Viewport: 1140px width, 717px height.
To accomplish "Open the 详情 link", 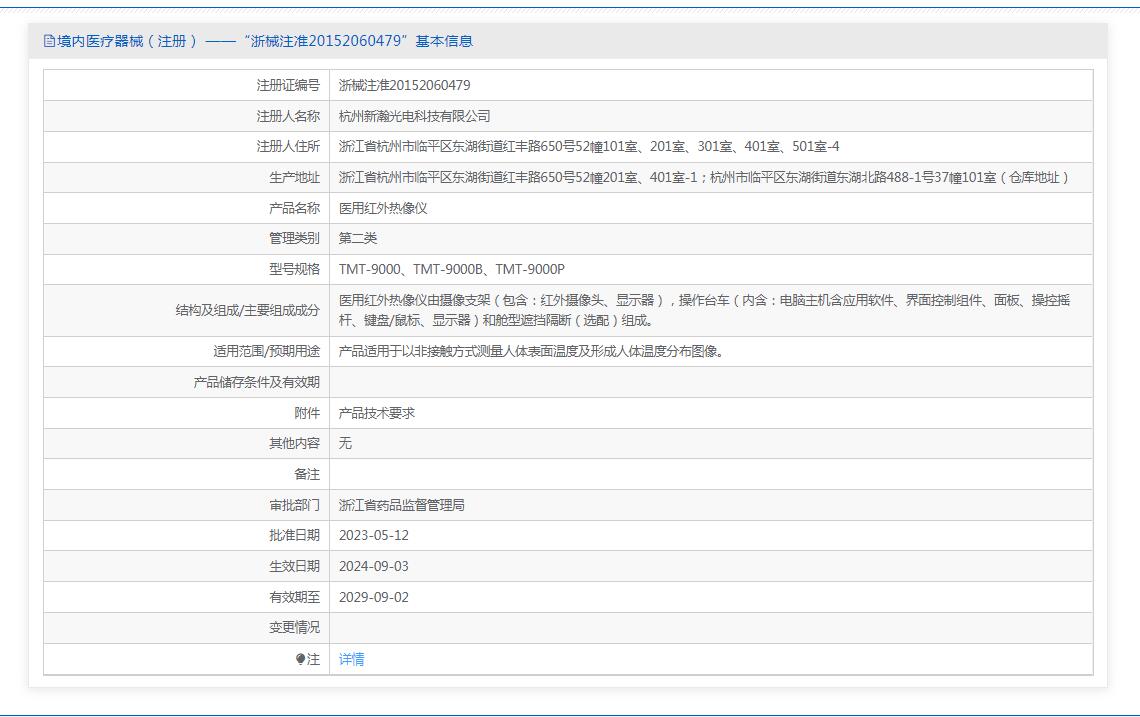I will point(351,659).
